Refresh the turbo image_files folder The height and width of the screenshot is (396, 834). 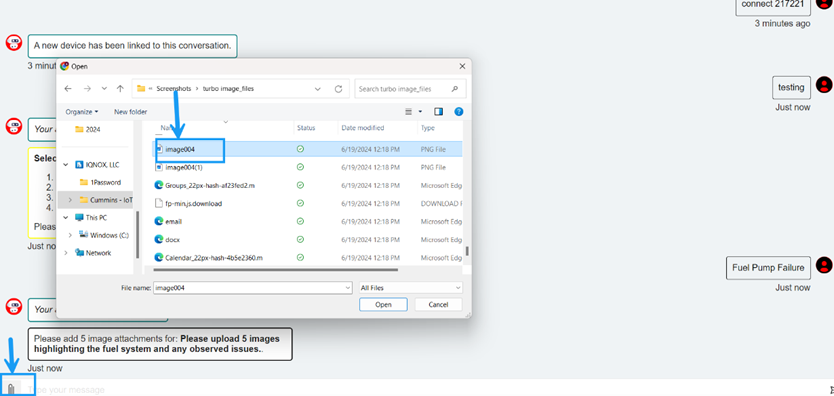pos(338,89)
